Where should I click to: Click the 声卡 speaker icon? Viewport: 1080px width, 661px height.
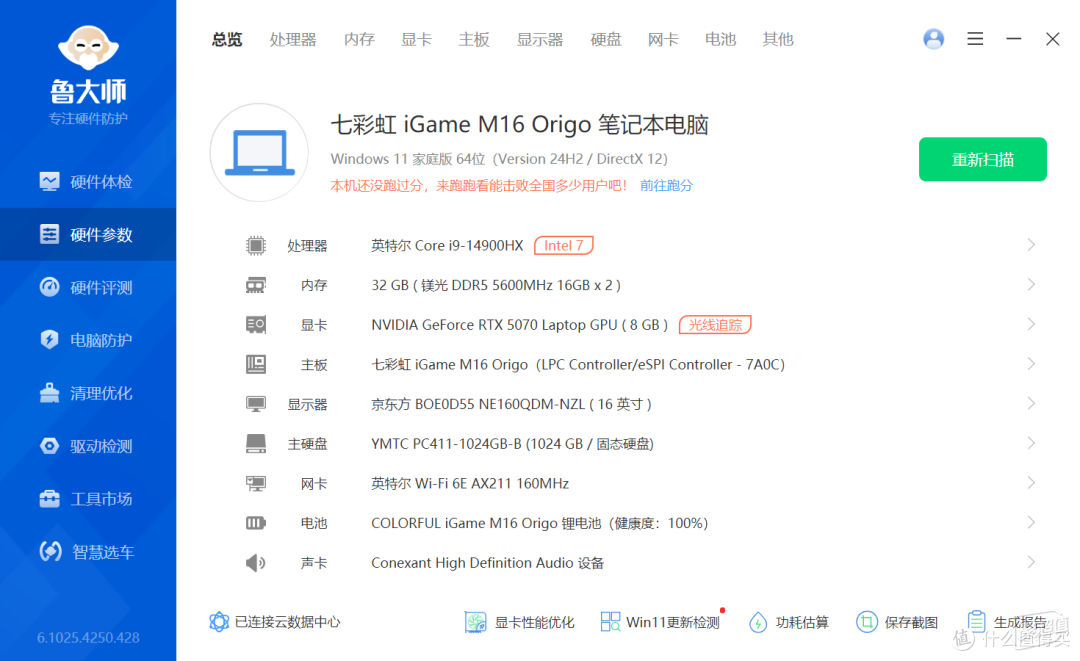point(256,563)
